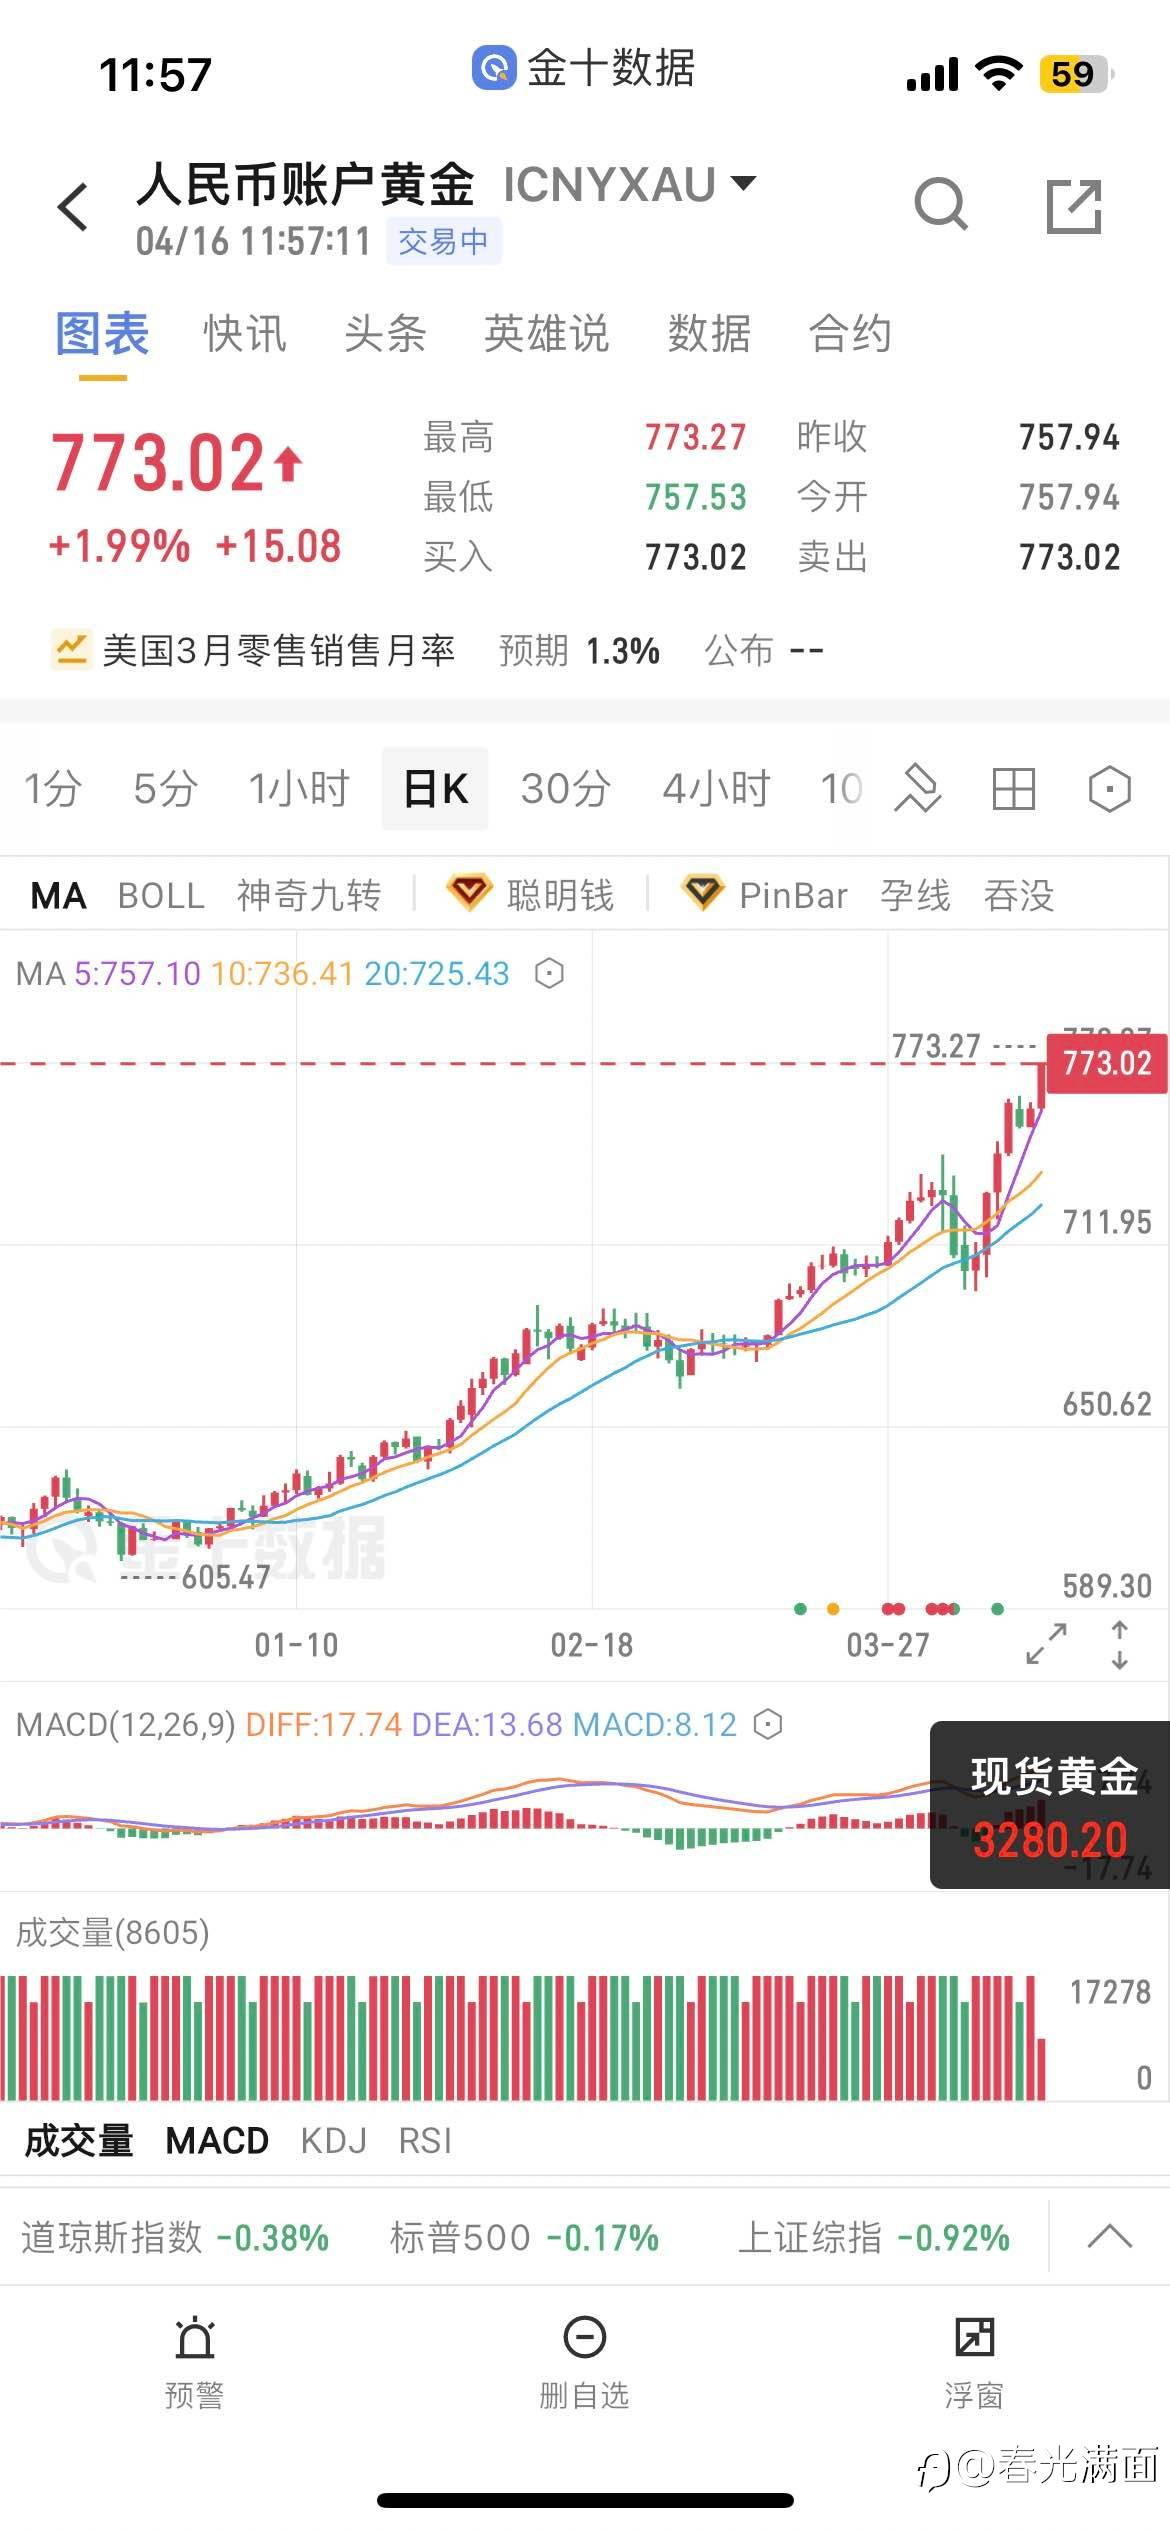Screen dimensions: 1170x2532
Task: Tap the battery indicator in status bar
Action: [1076, 73]
